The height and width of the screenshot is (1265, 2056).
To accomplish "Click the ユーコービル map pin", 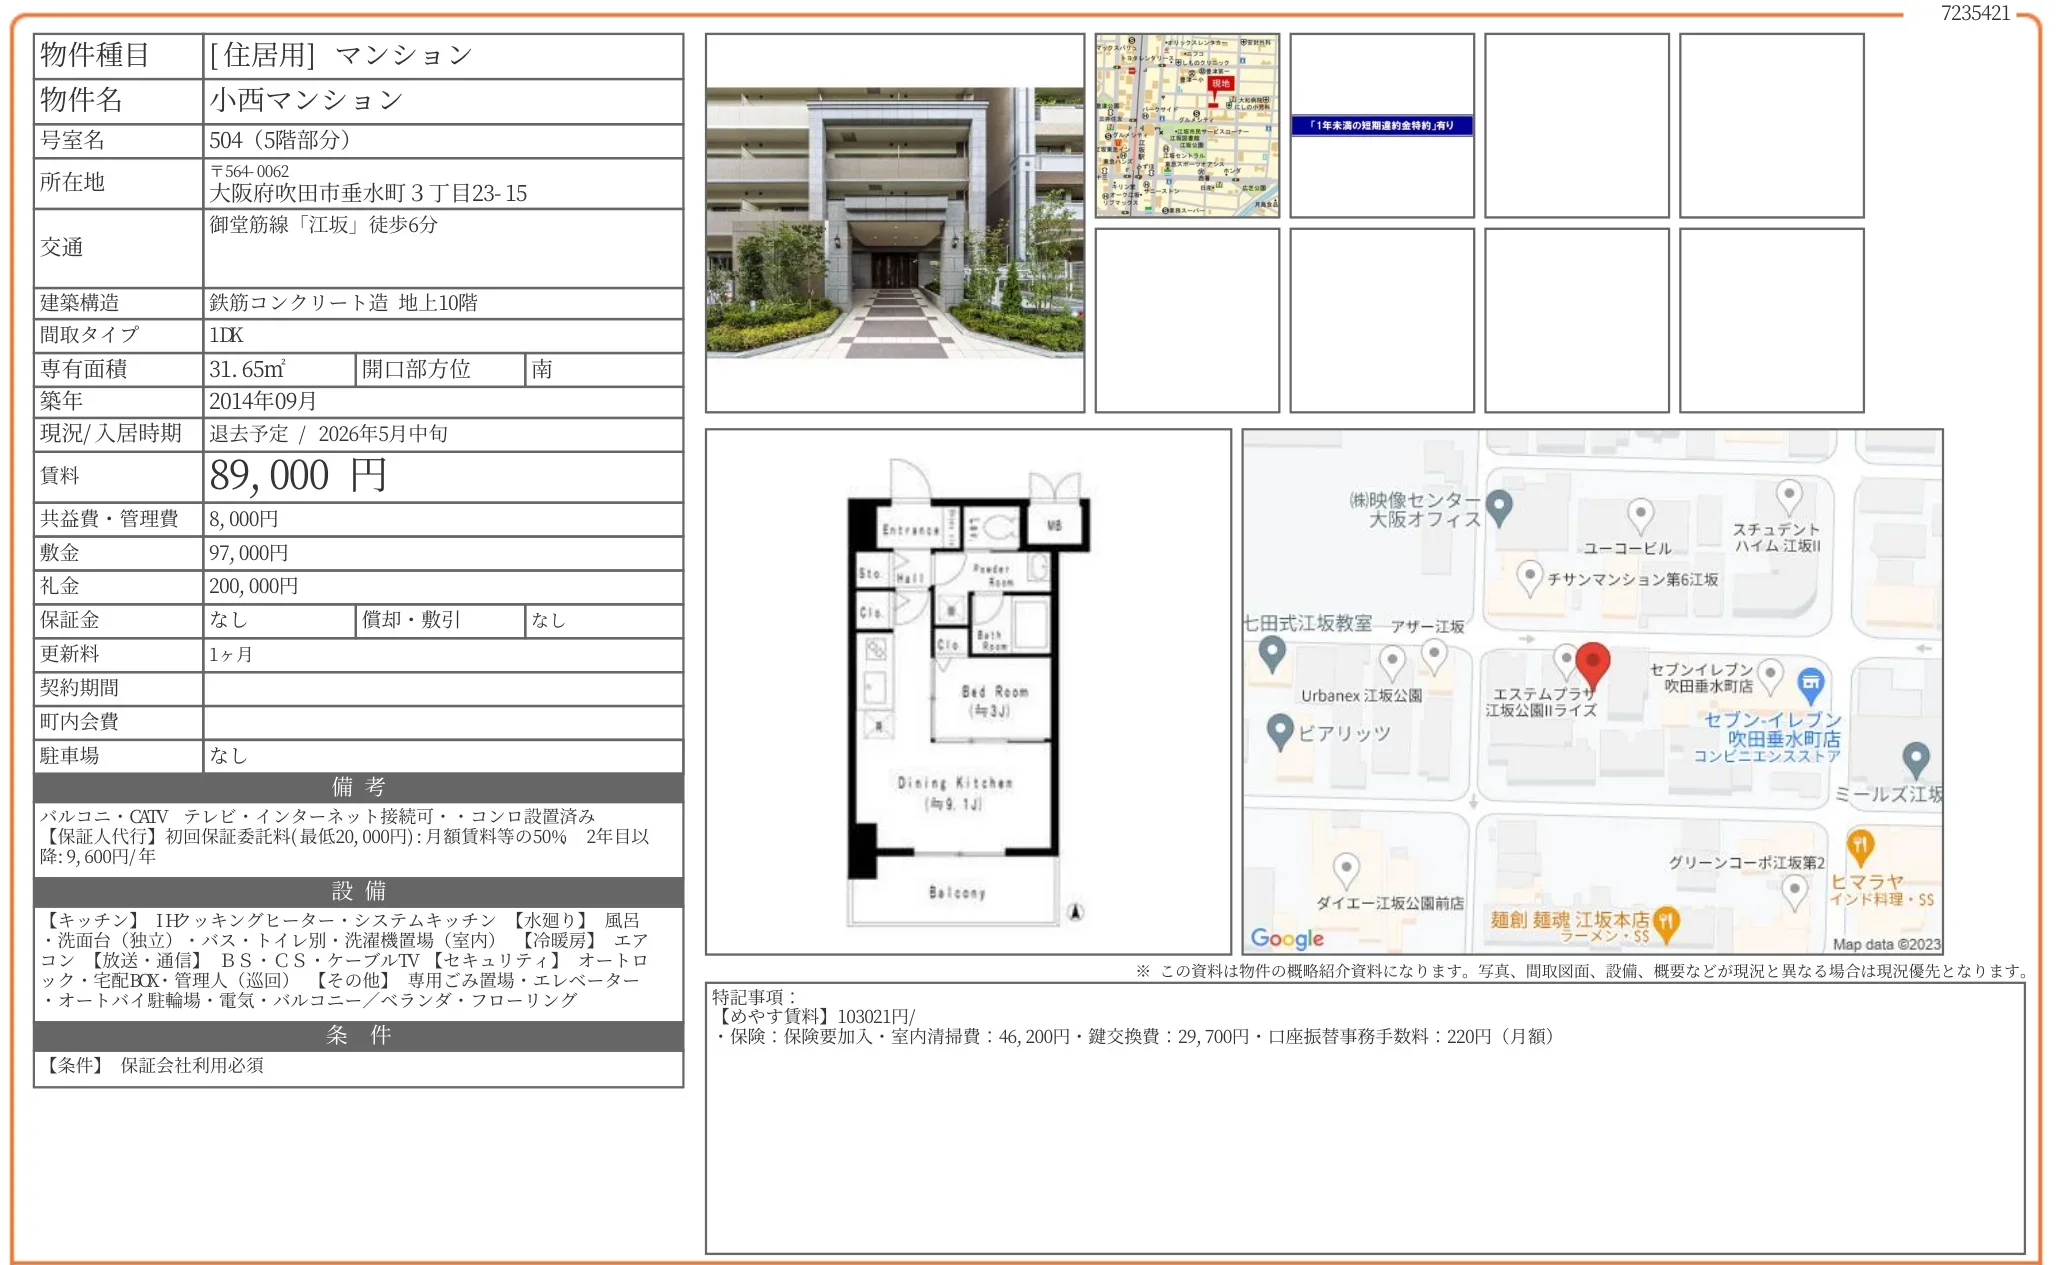I will (1640, 515).
